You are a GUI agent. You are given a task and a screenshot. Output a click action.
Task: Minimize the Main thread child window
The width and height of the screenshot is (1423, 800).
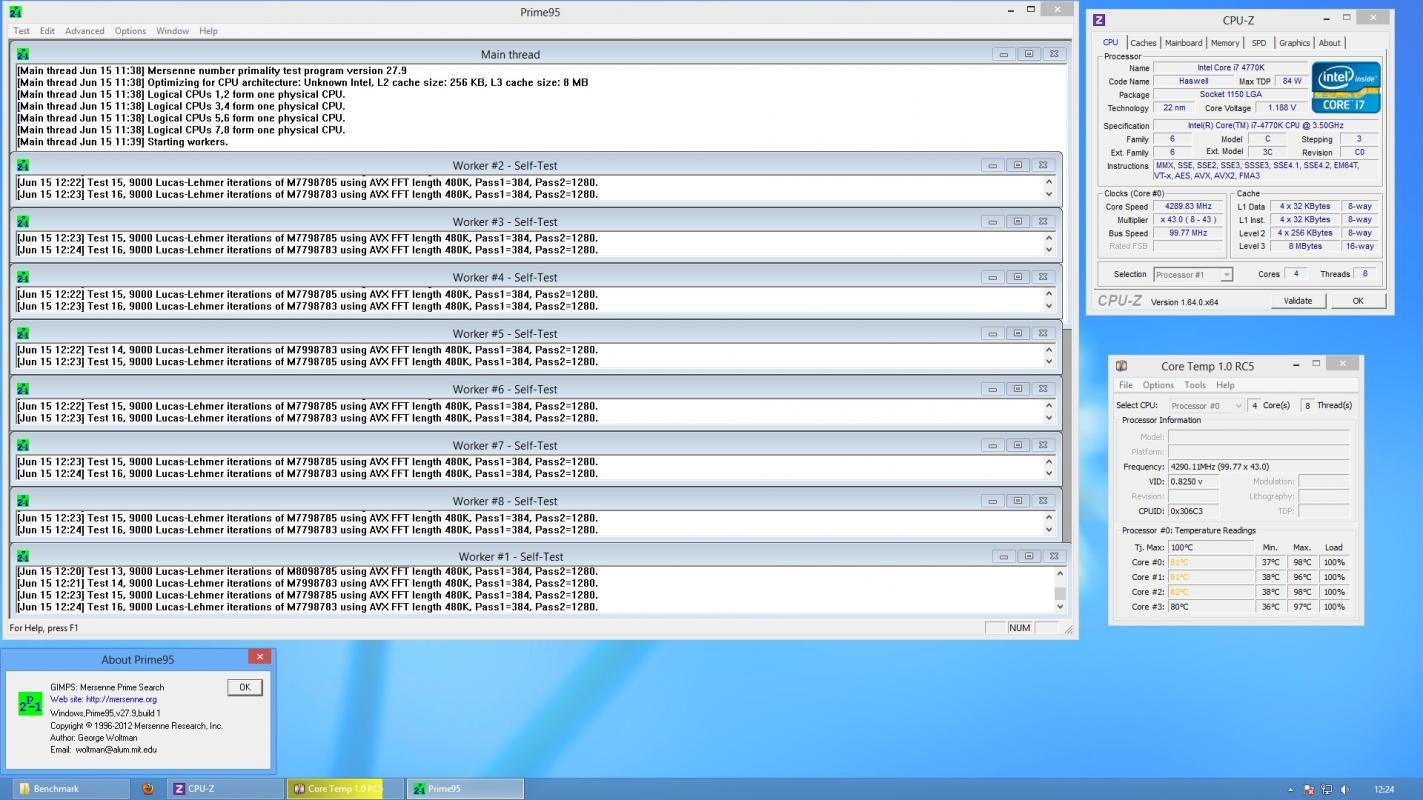[1003, 54]
